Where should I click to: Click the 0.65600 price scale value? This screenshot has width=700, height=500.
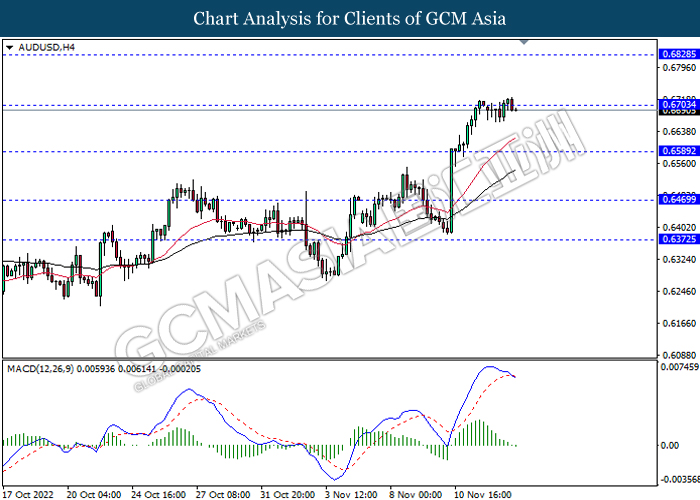pos(679,164)
